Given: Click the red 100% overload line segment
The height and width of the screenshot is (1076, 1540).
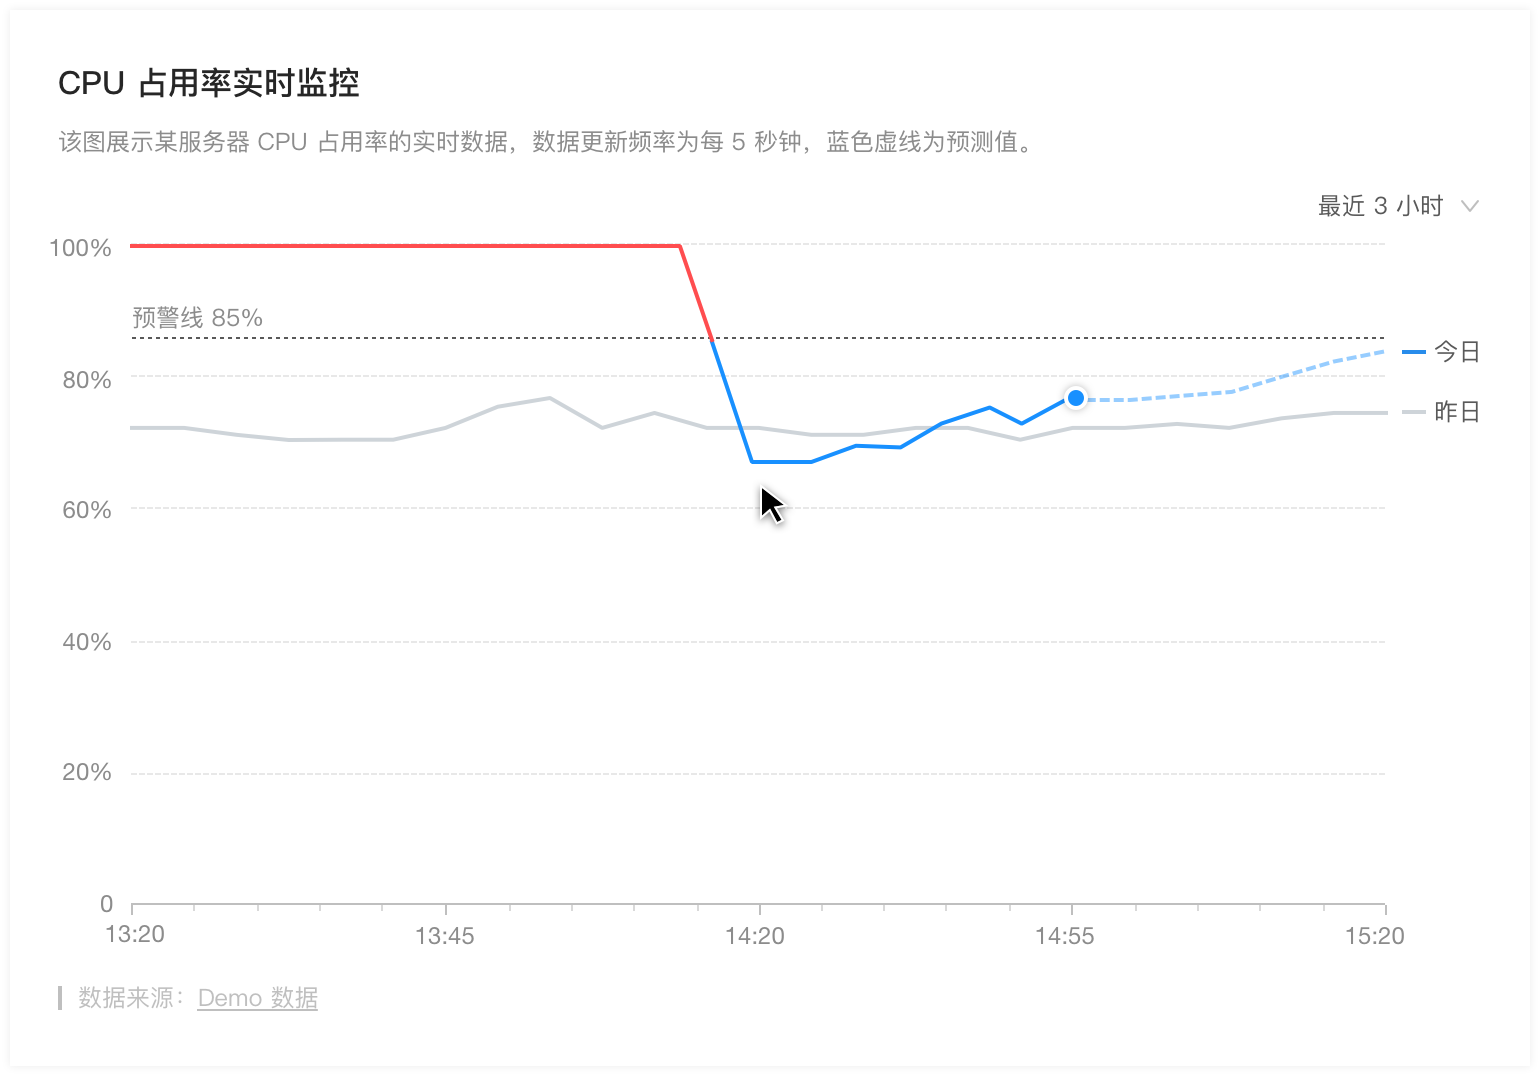Looking at the screenshot, I should (405, 245).
